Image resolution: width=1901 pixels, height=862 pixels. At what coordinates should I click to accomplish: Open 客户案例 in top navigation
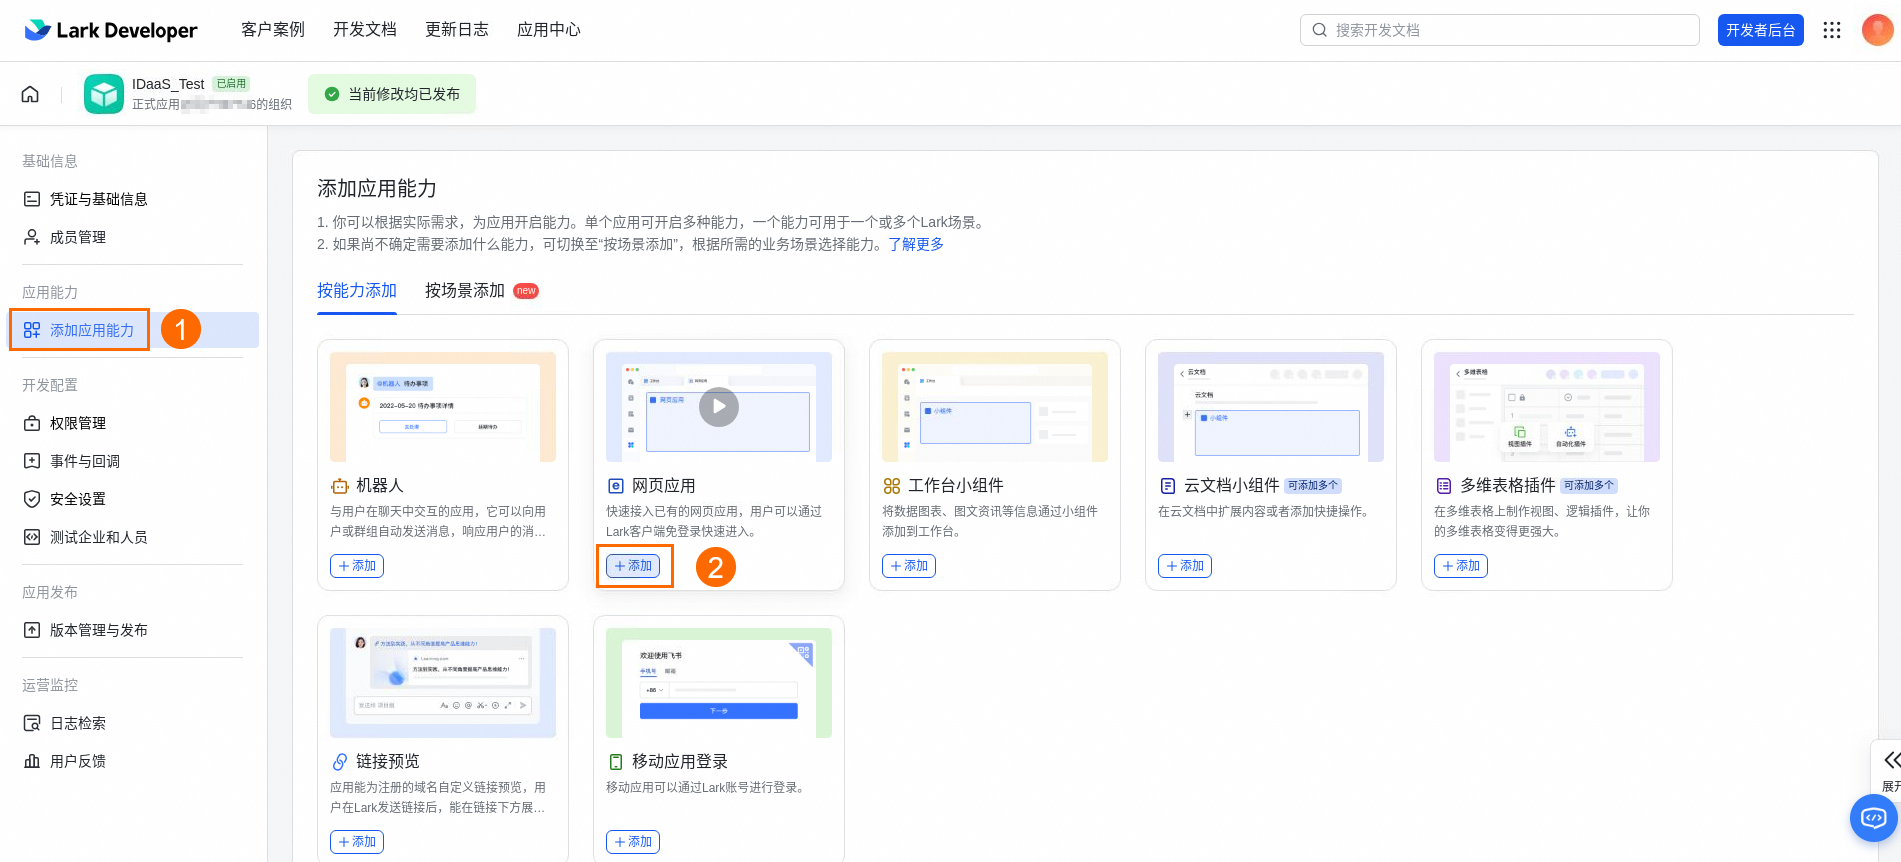(273, 30)
